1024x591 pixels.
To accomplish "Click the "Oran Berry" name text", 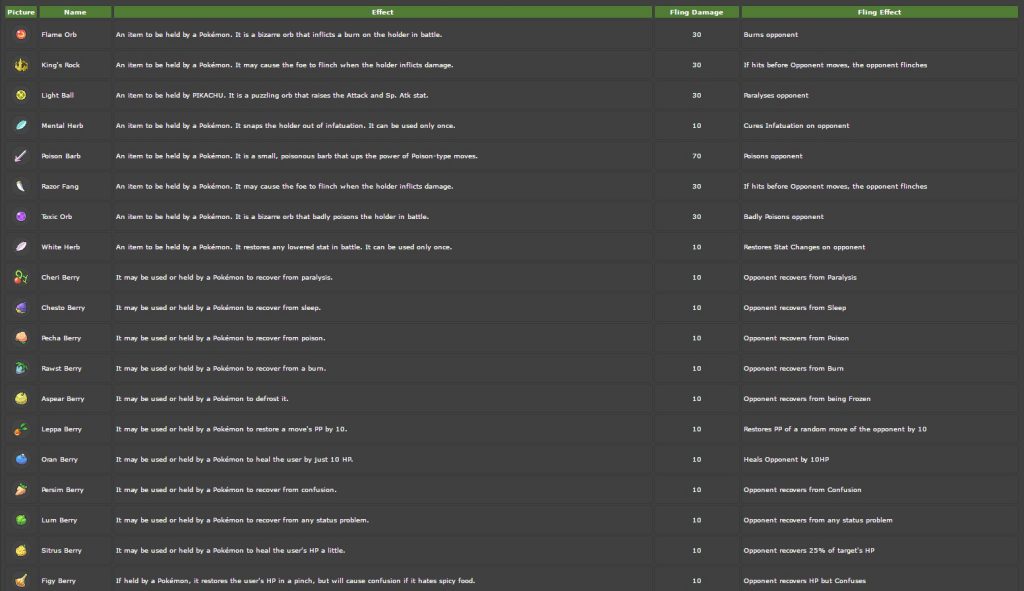I will click(x=59, y=460).
